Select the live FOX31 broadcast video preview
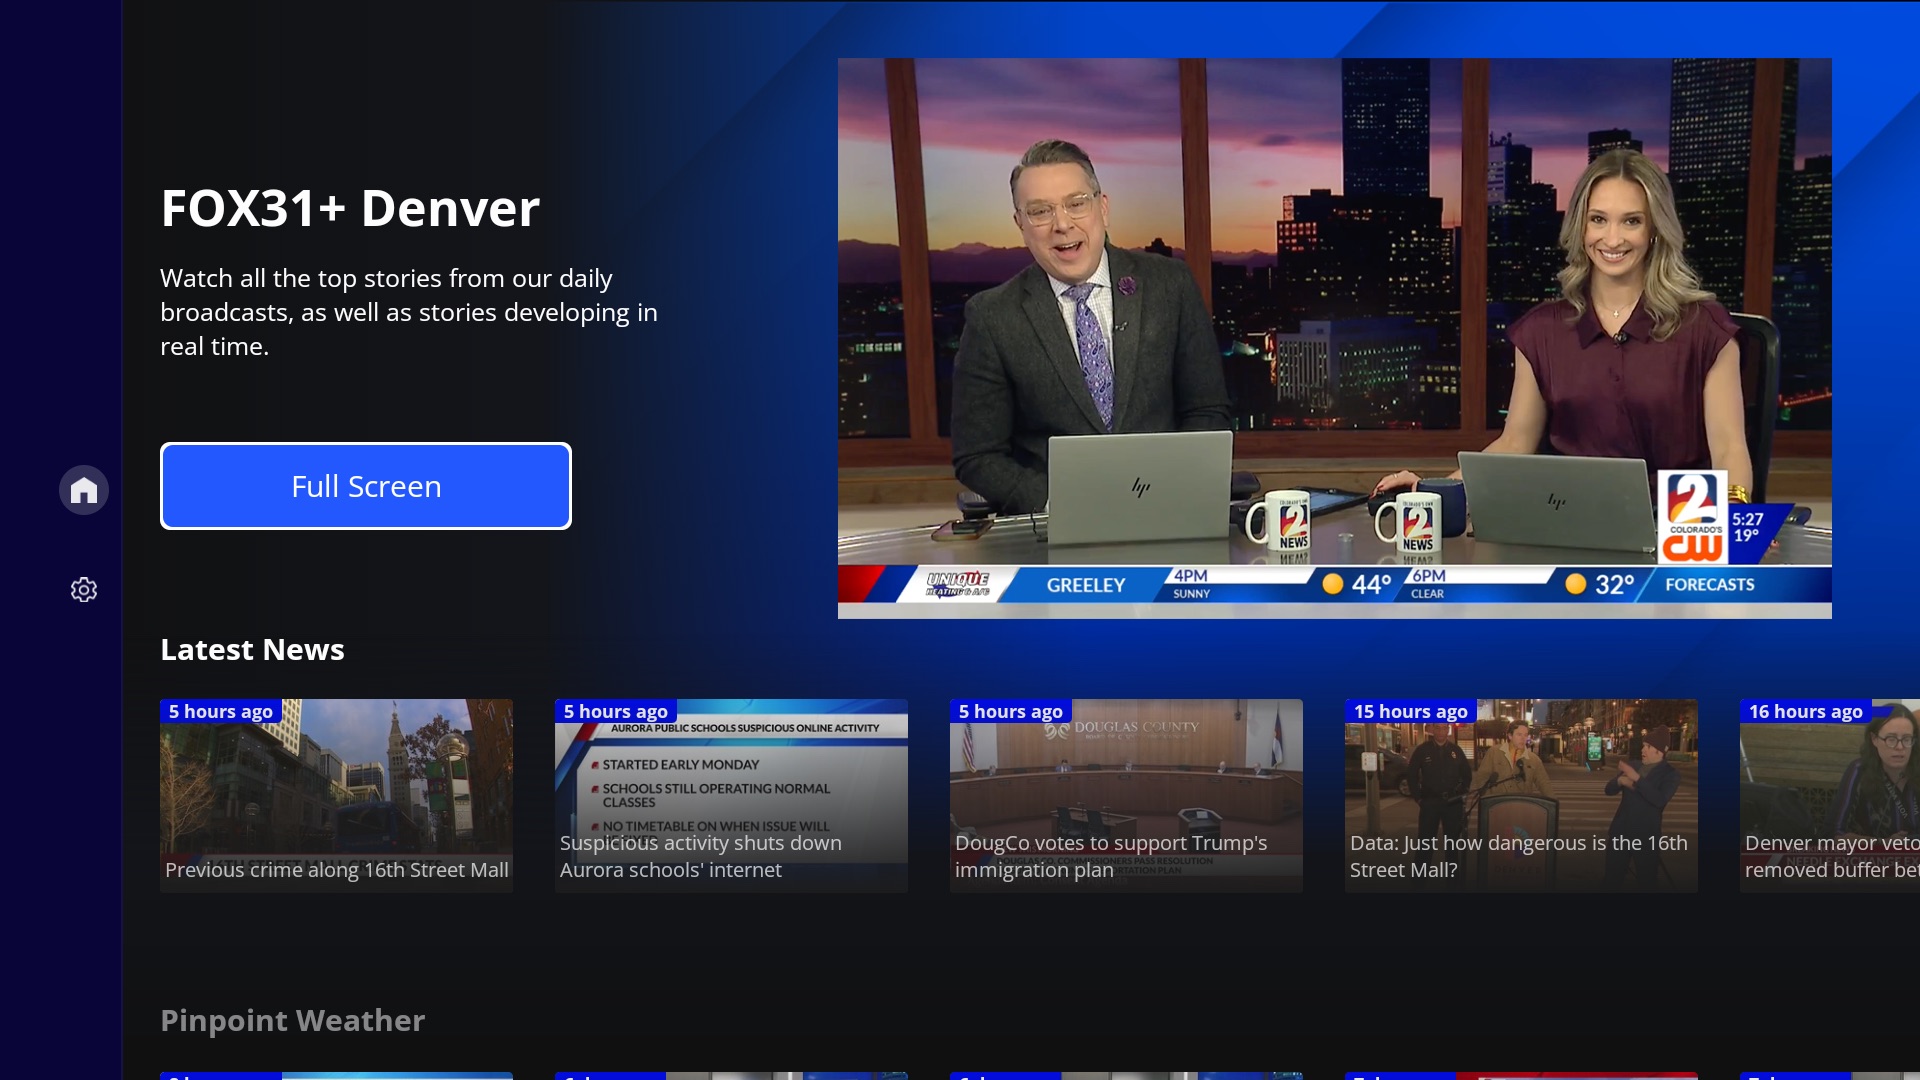Viewport: 1920px width, 1080px height. [1335, 338]
